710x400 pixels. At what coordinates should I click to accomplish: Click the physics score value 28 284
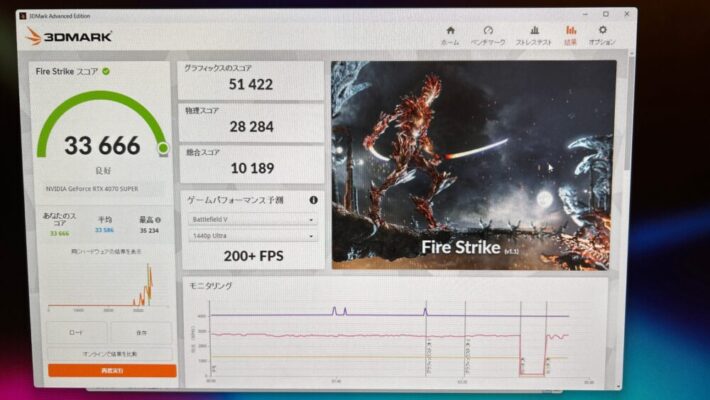(x=251, y=126)
